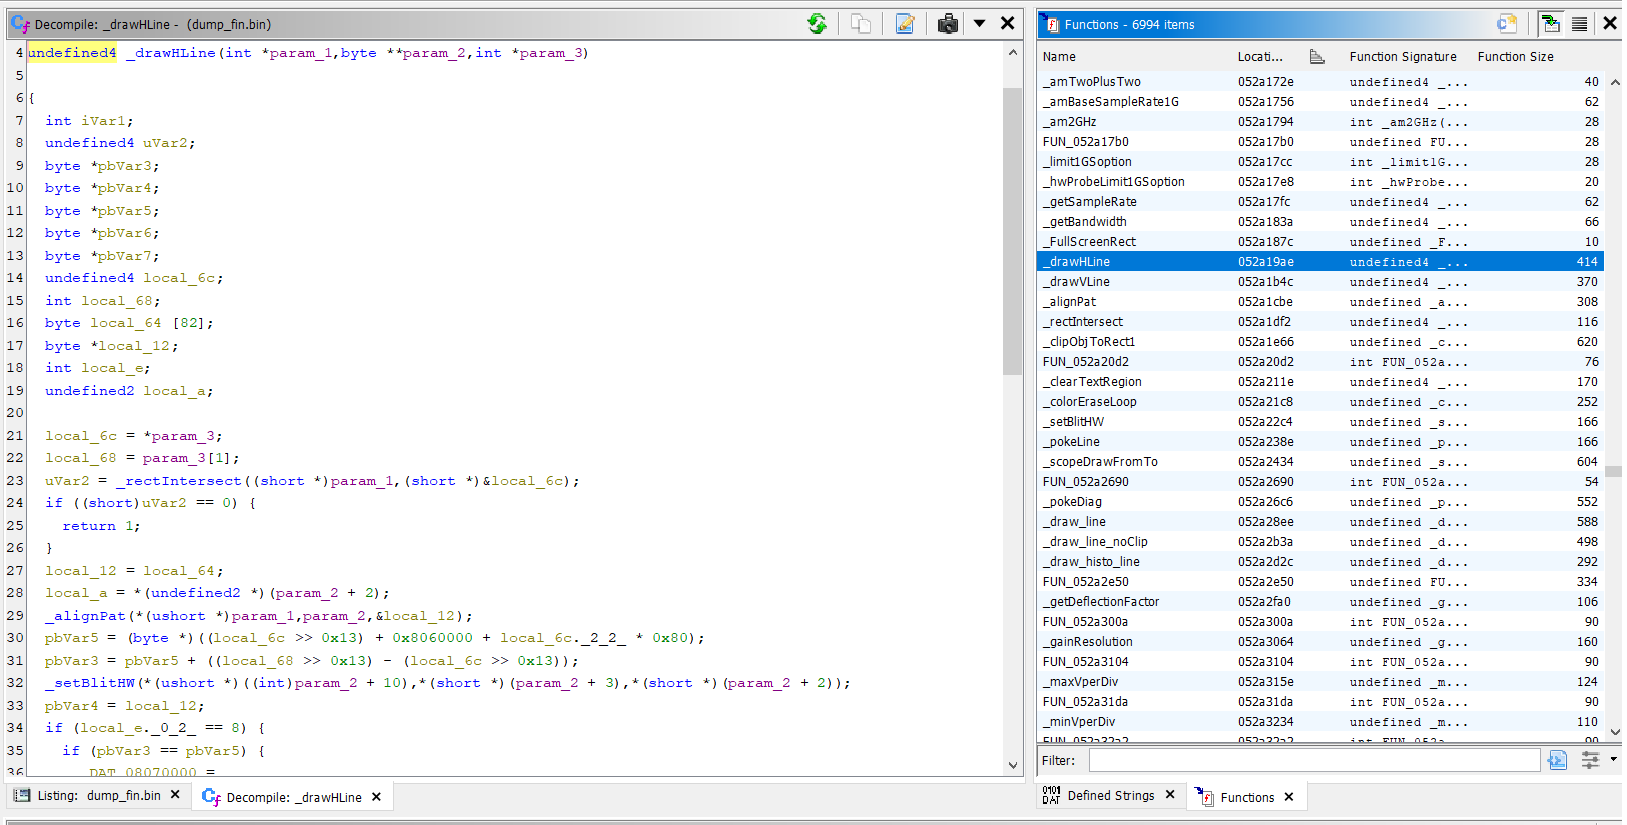The image size is (1627, 825).
Task: Toggle the selection-to-table lines icon in Functions panel
Action: click(1580, 24)
